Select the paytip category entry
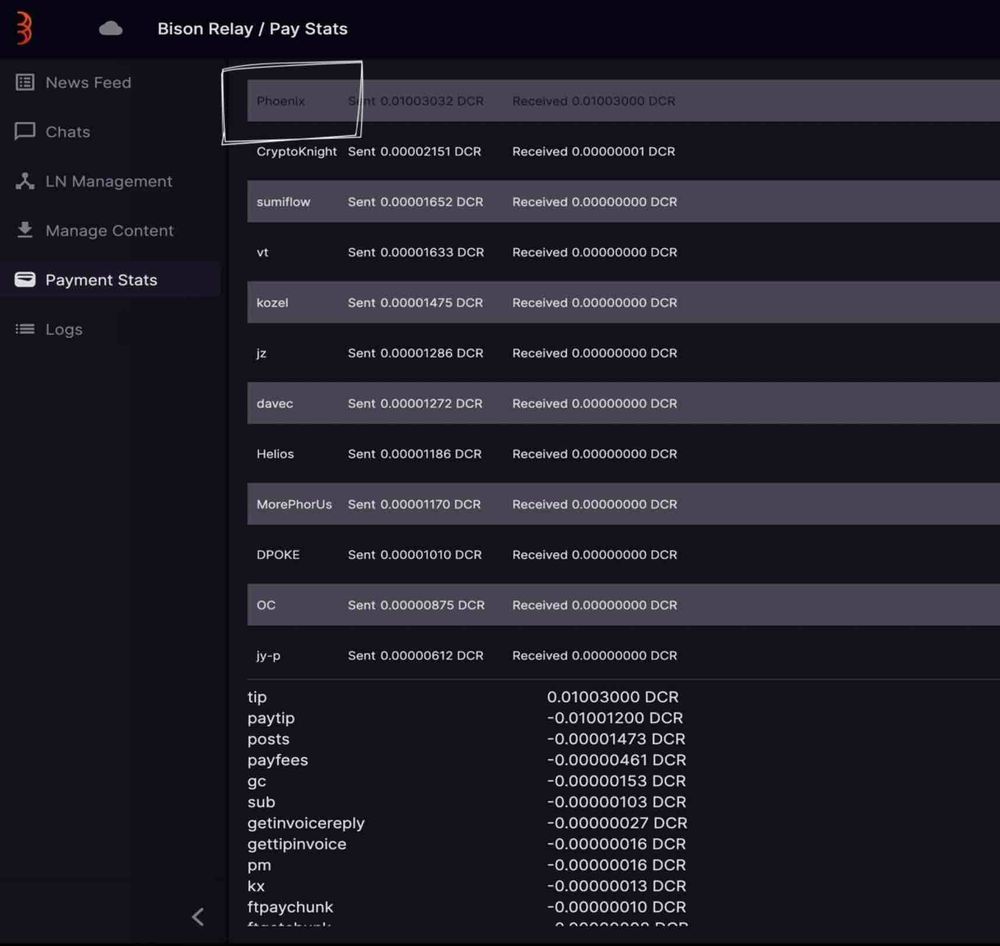1000x946 pixels. (271, 718)
